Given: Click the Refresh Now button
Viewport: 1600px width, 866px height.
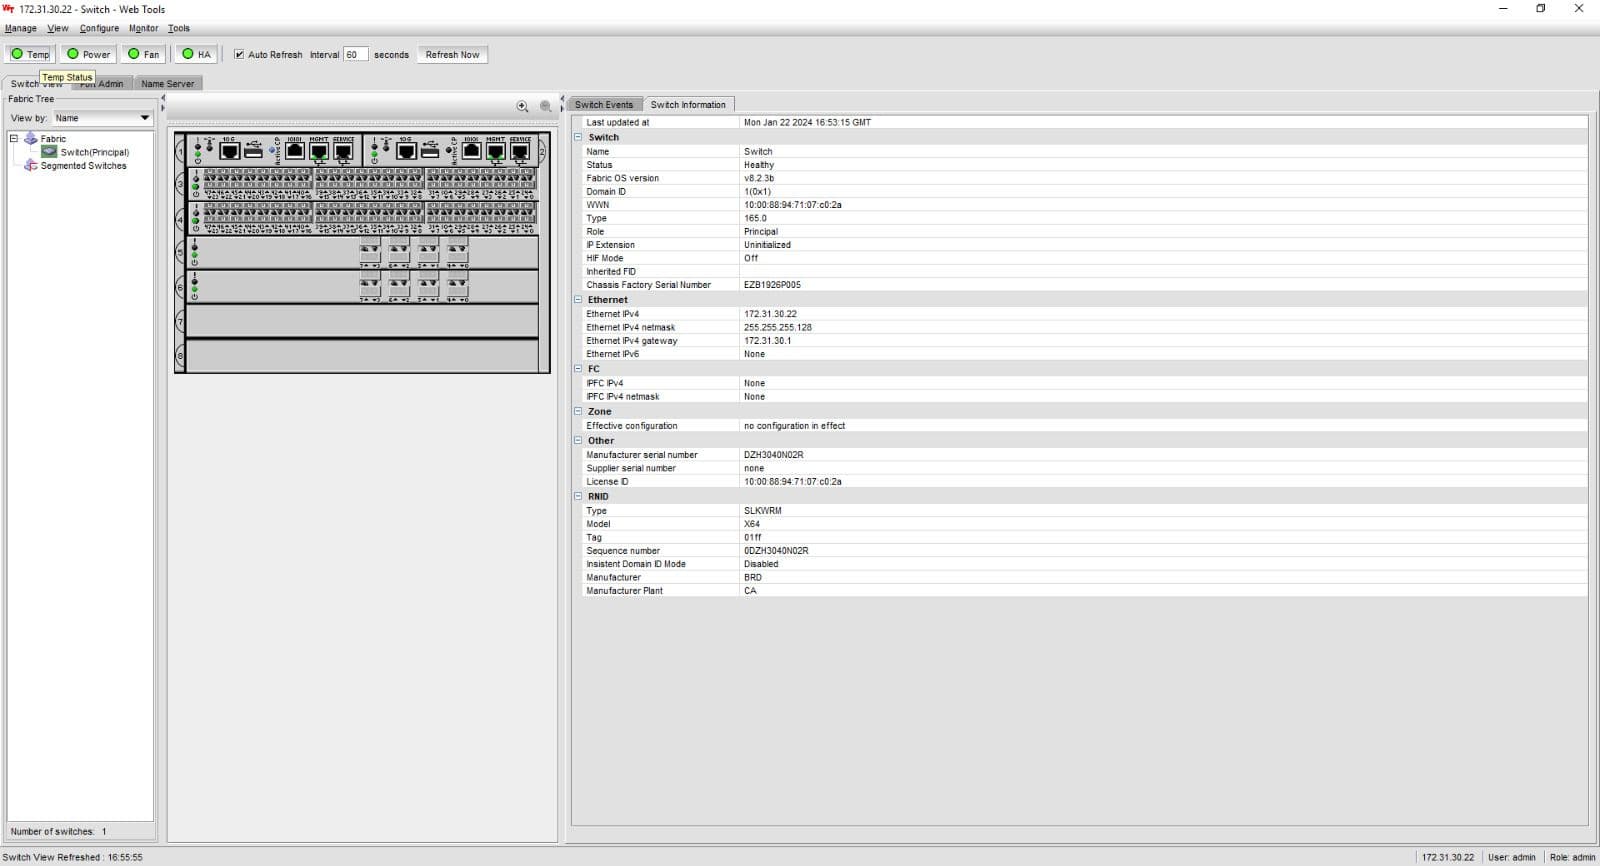Looking at the screenshot, I should click(x=452, y=54).
